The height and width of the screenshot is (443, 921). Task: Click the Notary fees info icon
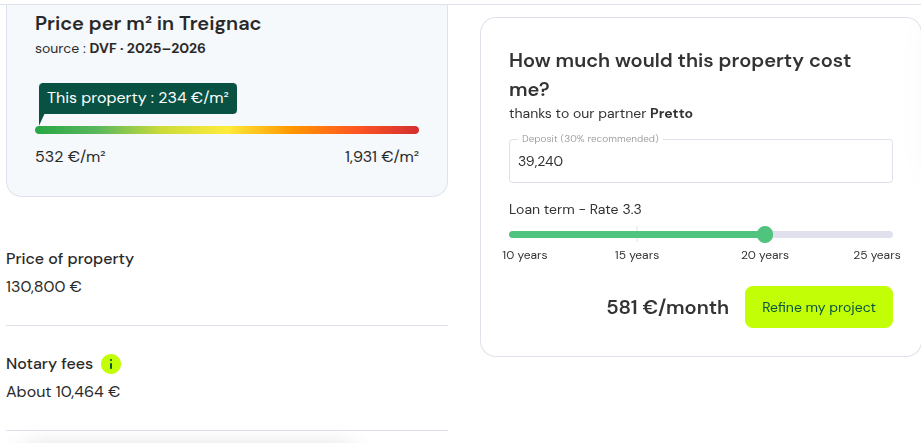pyautogui.click(x=110, y=364)
